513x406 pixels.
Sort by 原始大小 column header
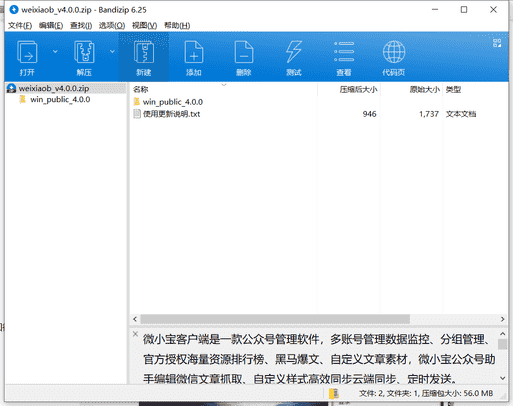pyautogui.click(x=424, y=89)
